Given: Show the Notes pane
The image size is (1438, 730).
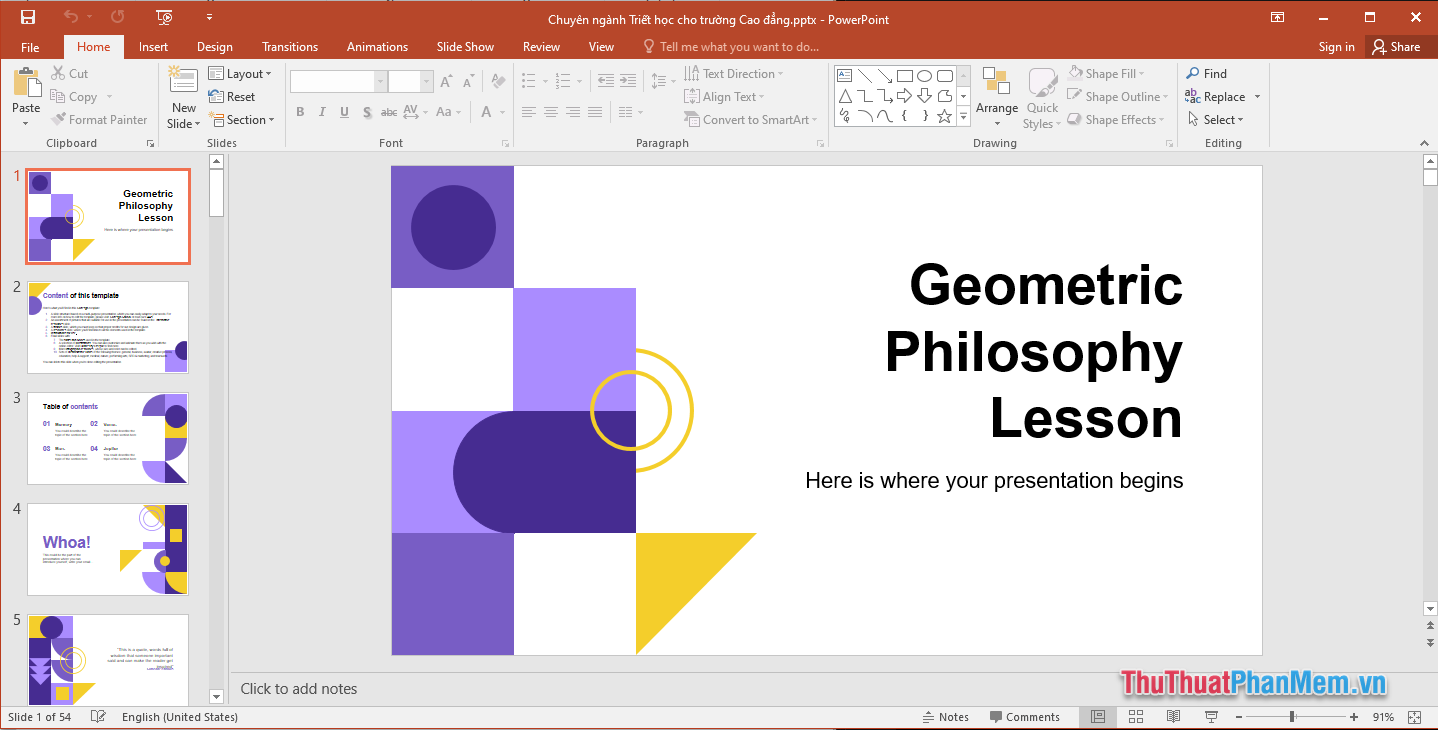Looking at the screenshot, I should 946,716.
